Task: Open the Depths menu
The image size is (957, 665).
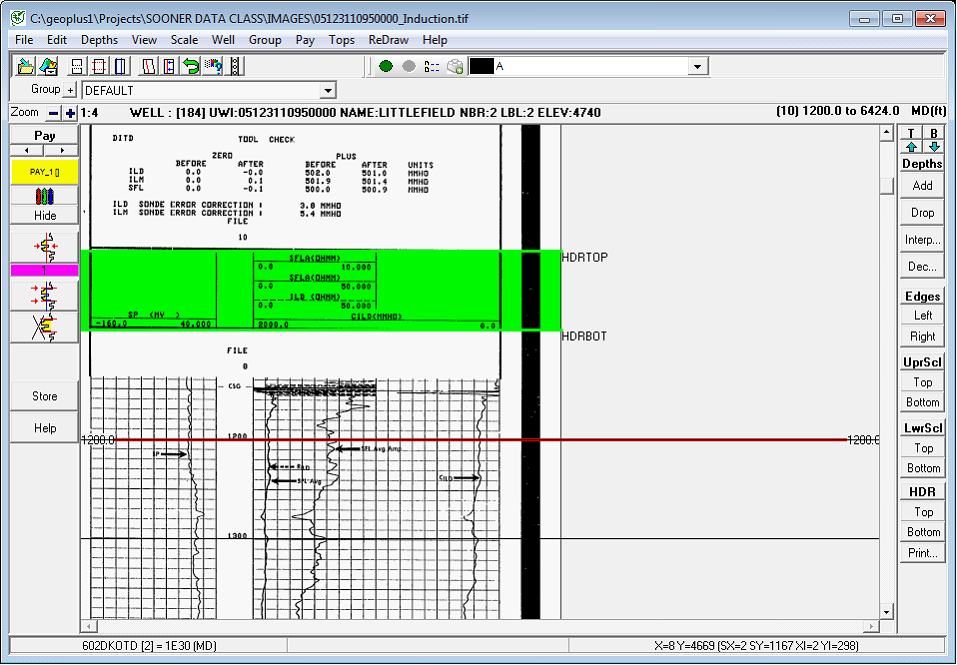Action: [99, 40]
